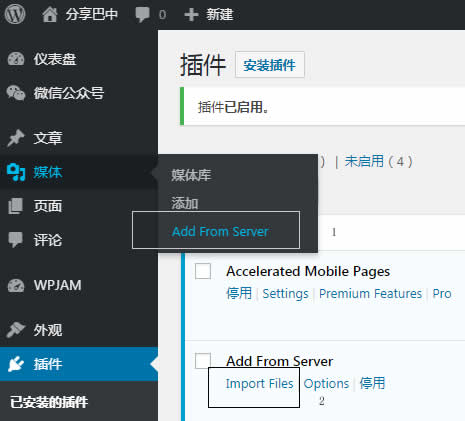This screenshot has width=465, height=421.
Task: Open the WPJAM menu item
Action: (x=57, y=285)
